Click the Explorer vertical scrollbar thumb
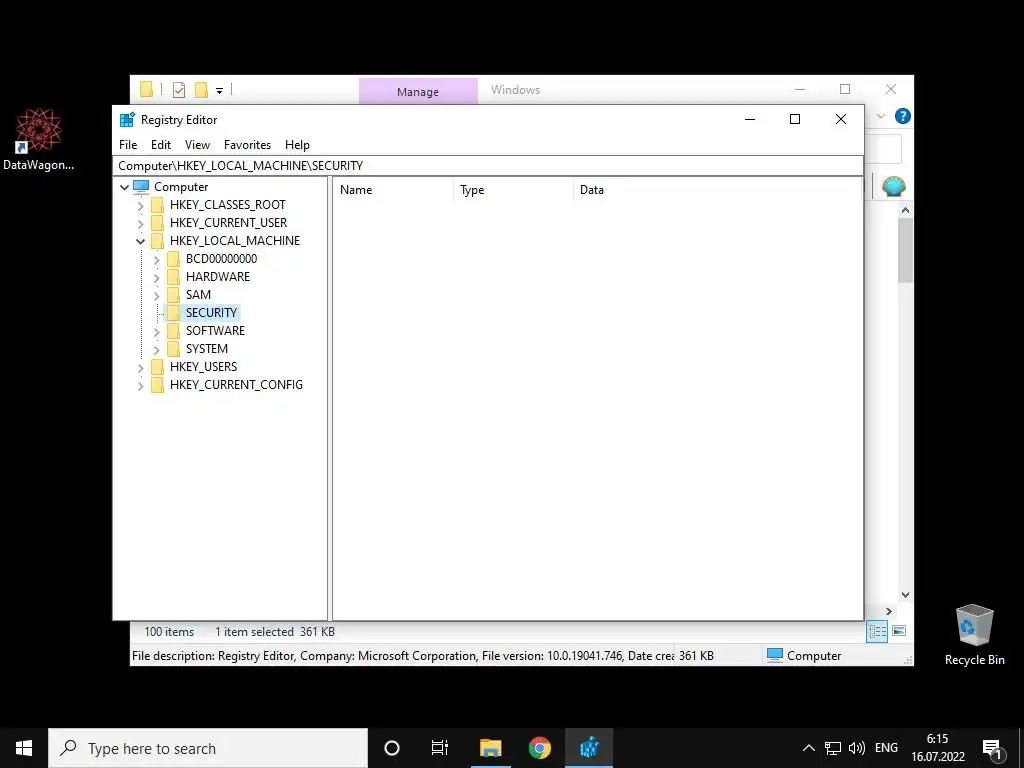This screenshot has height=768, width=1024. (905, 251)
